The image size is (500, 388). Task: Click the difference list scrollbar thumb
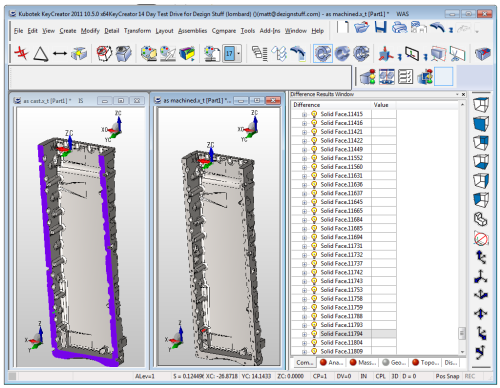(462, 333)
